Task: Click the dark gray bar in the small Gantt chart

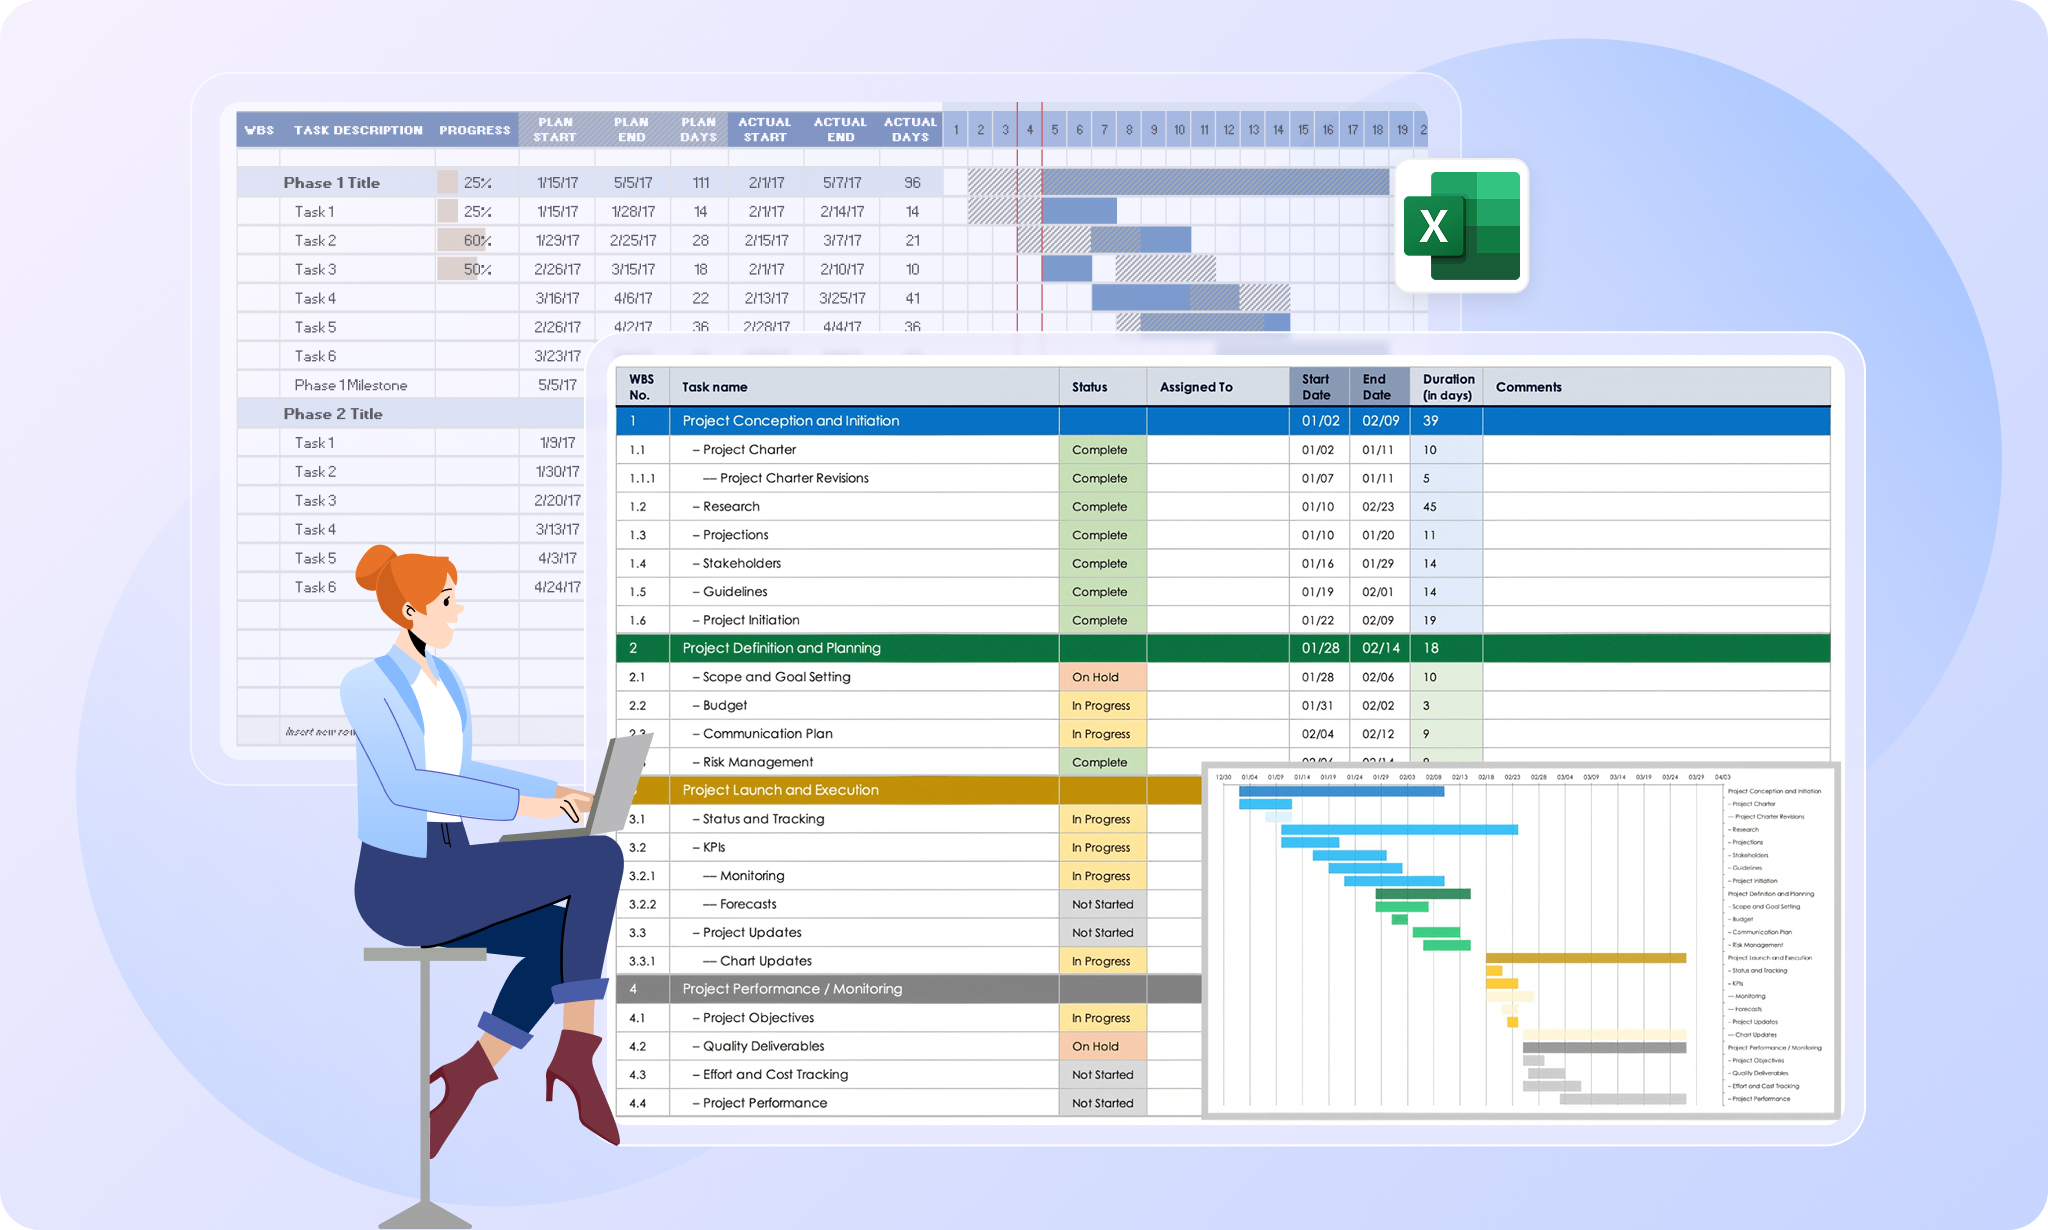Action: 1604,1048
